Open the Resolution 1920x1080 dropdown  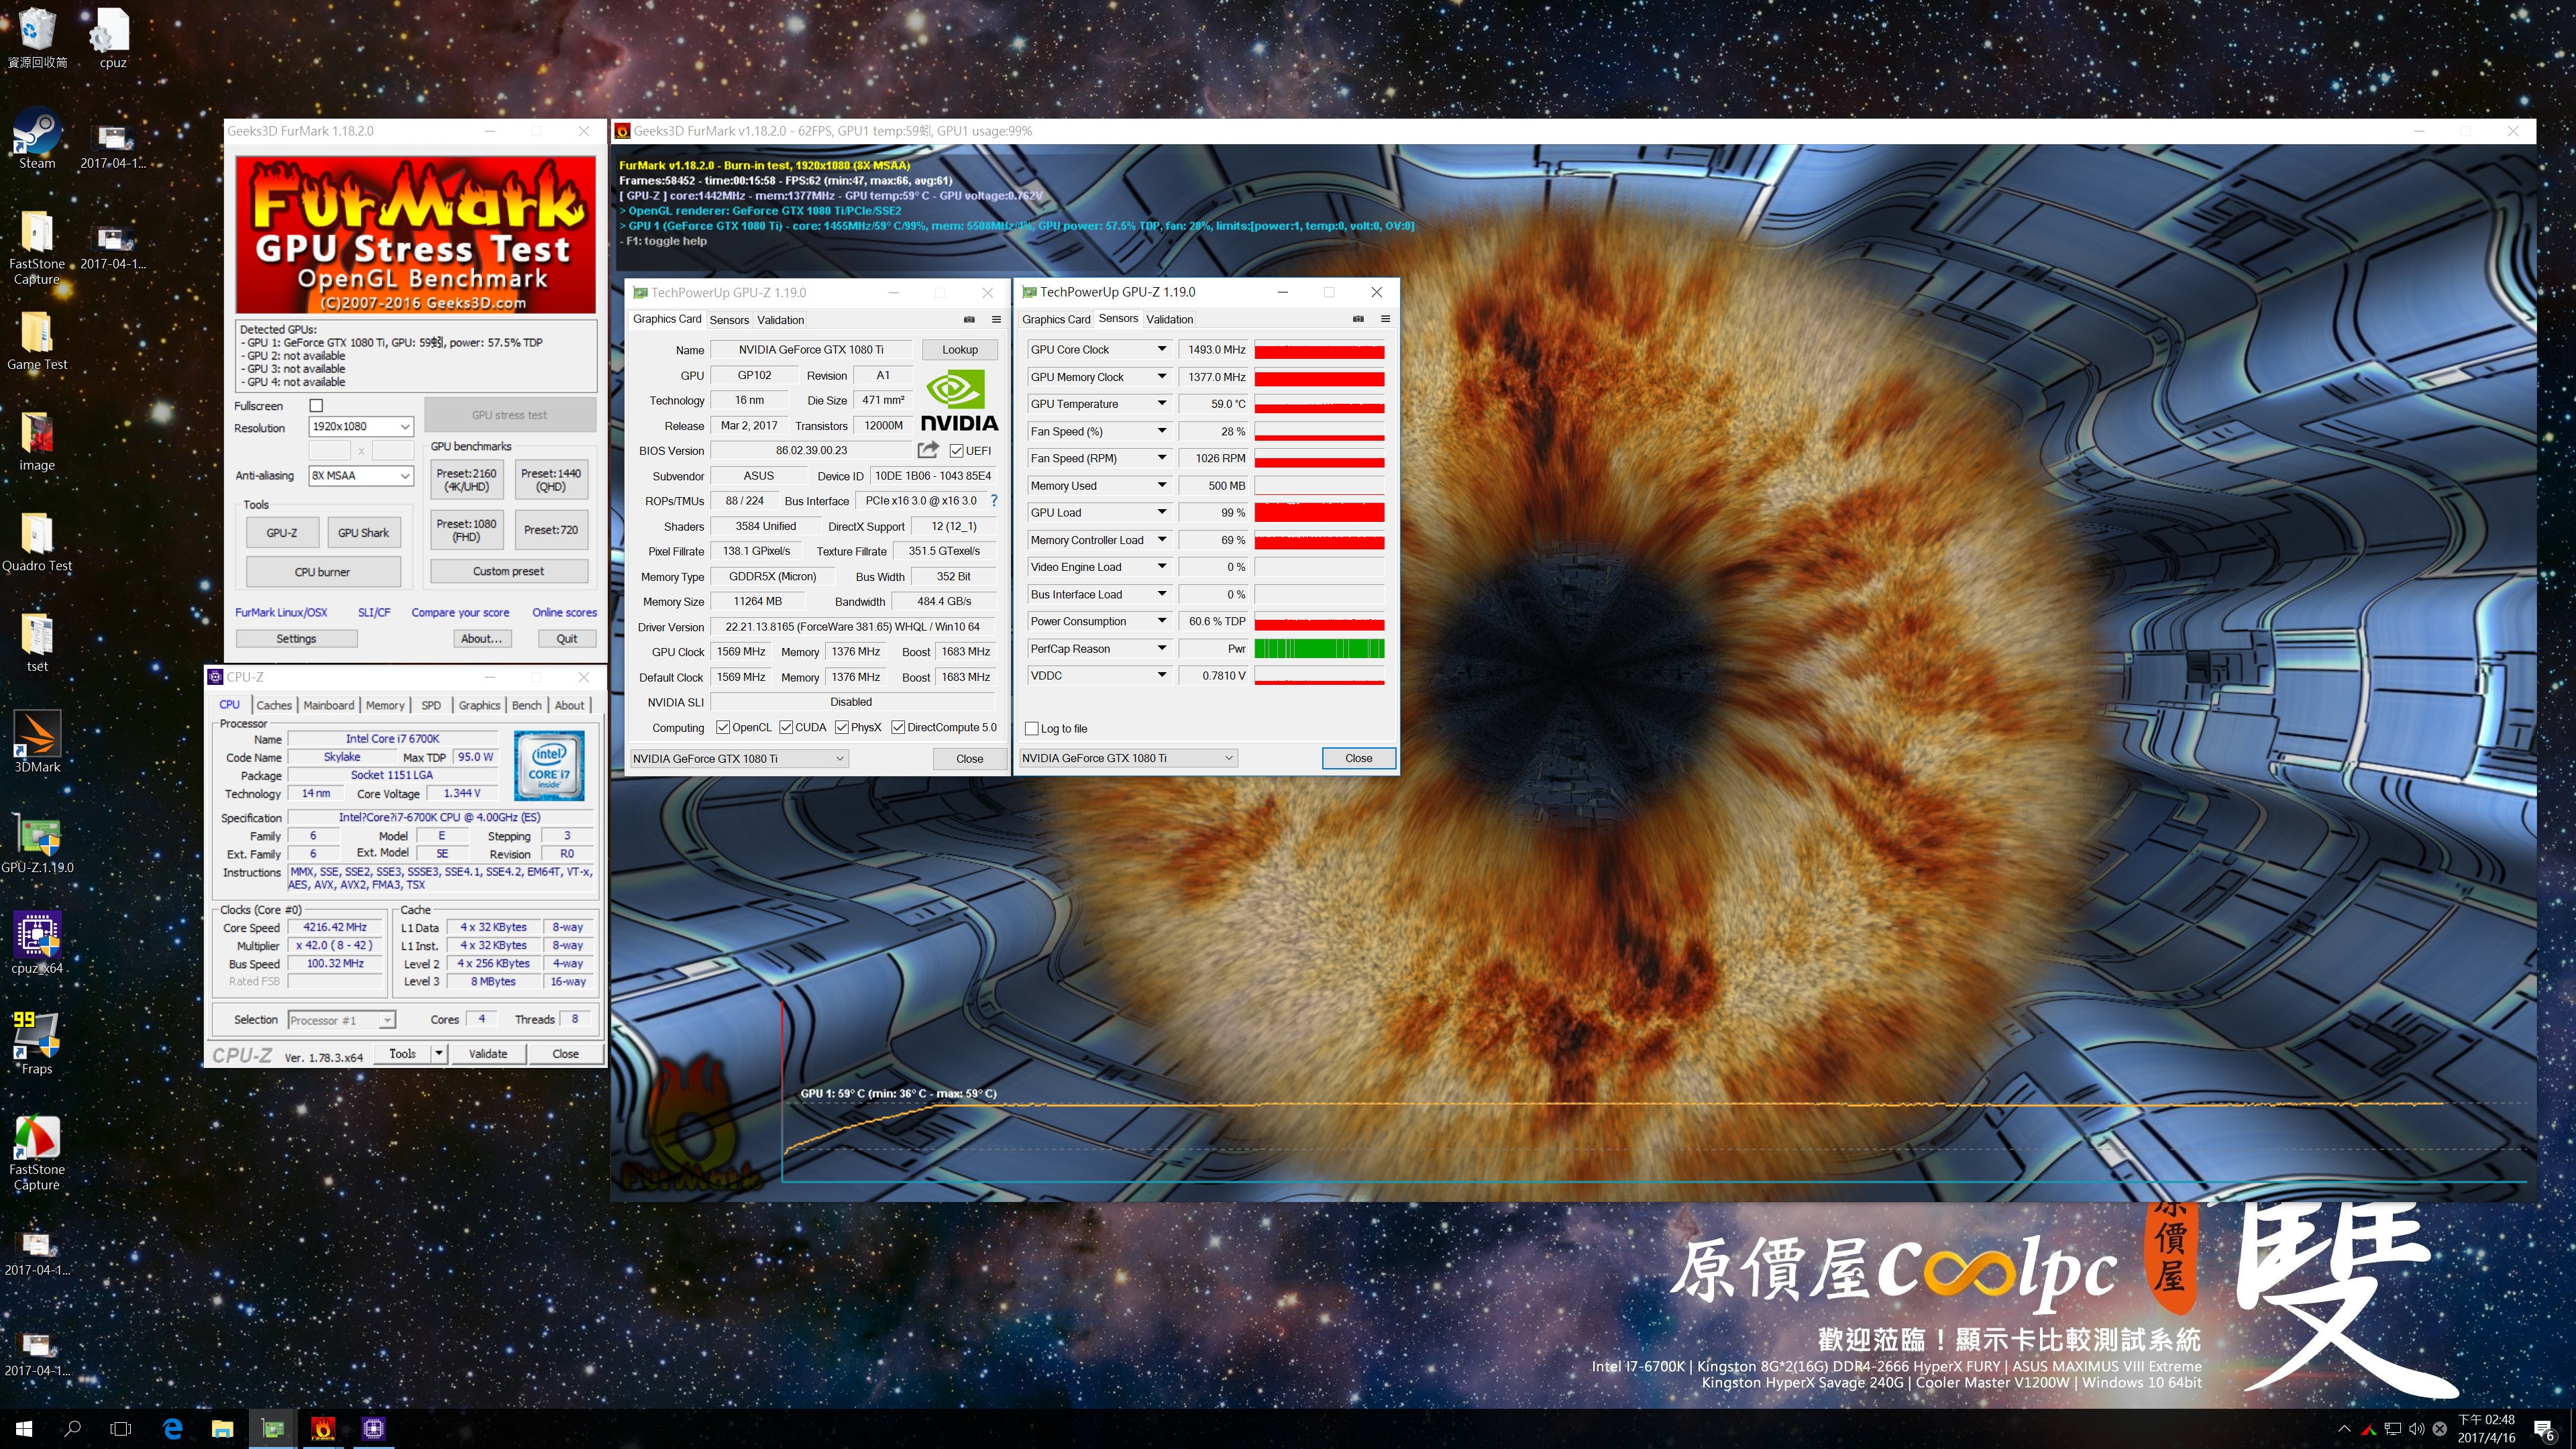click(361, 427)
